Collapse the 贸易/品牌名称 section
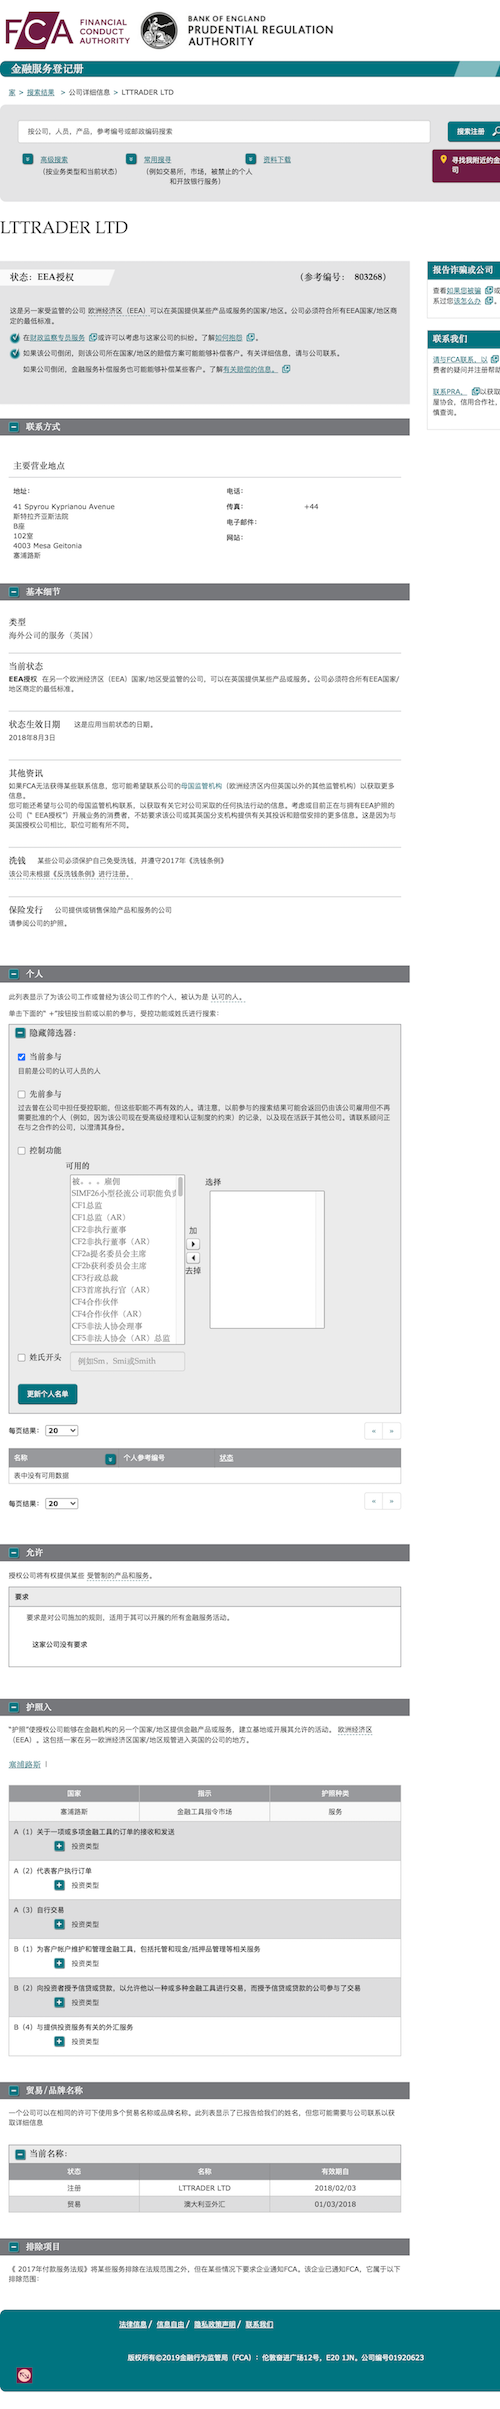Image resolution: width=500 pixels, height=2409 pixels. 14,2090
